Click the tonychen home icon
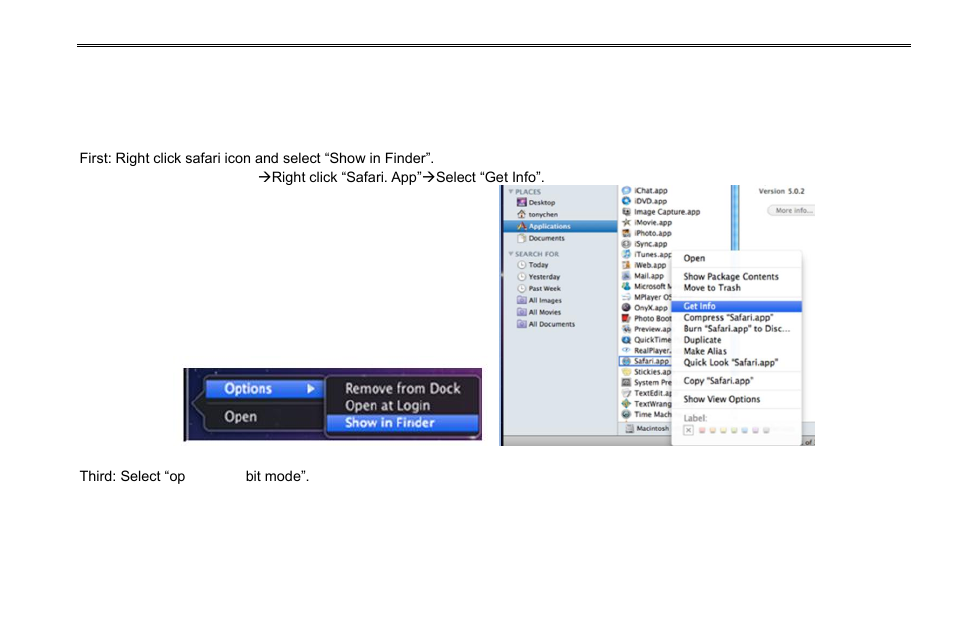This screenshot has width=954, height=636. click(x=521, y=214)
